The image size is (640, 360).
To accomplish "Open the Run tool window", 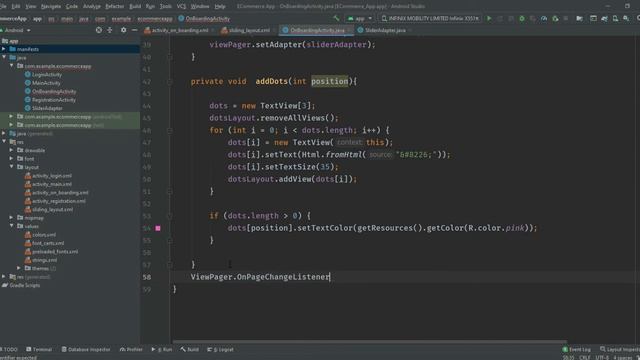I will 162,349.
